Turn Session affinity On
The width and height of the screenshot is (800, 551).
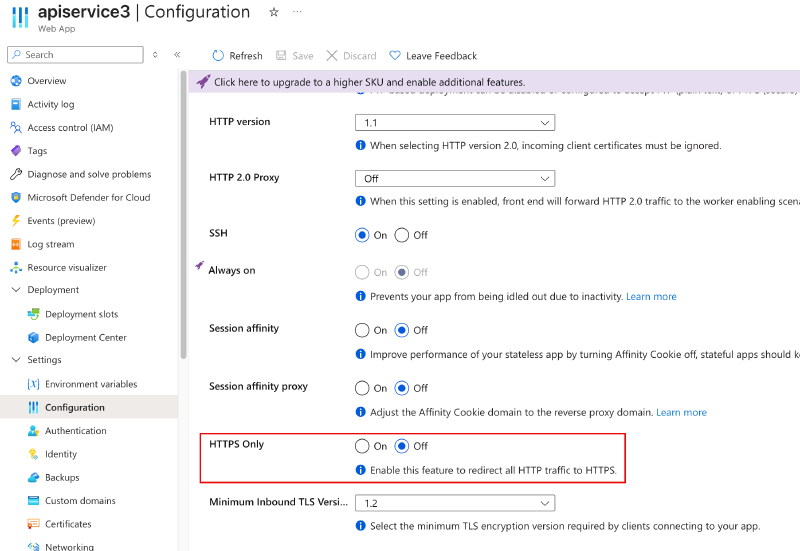[362, 330]
